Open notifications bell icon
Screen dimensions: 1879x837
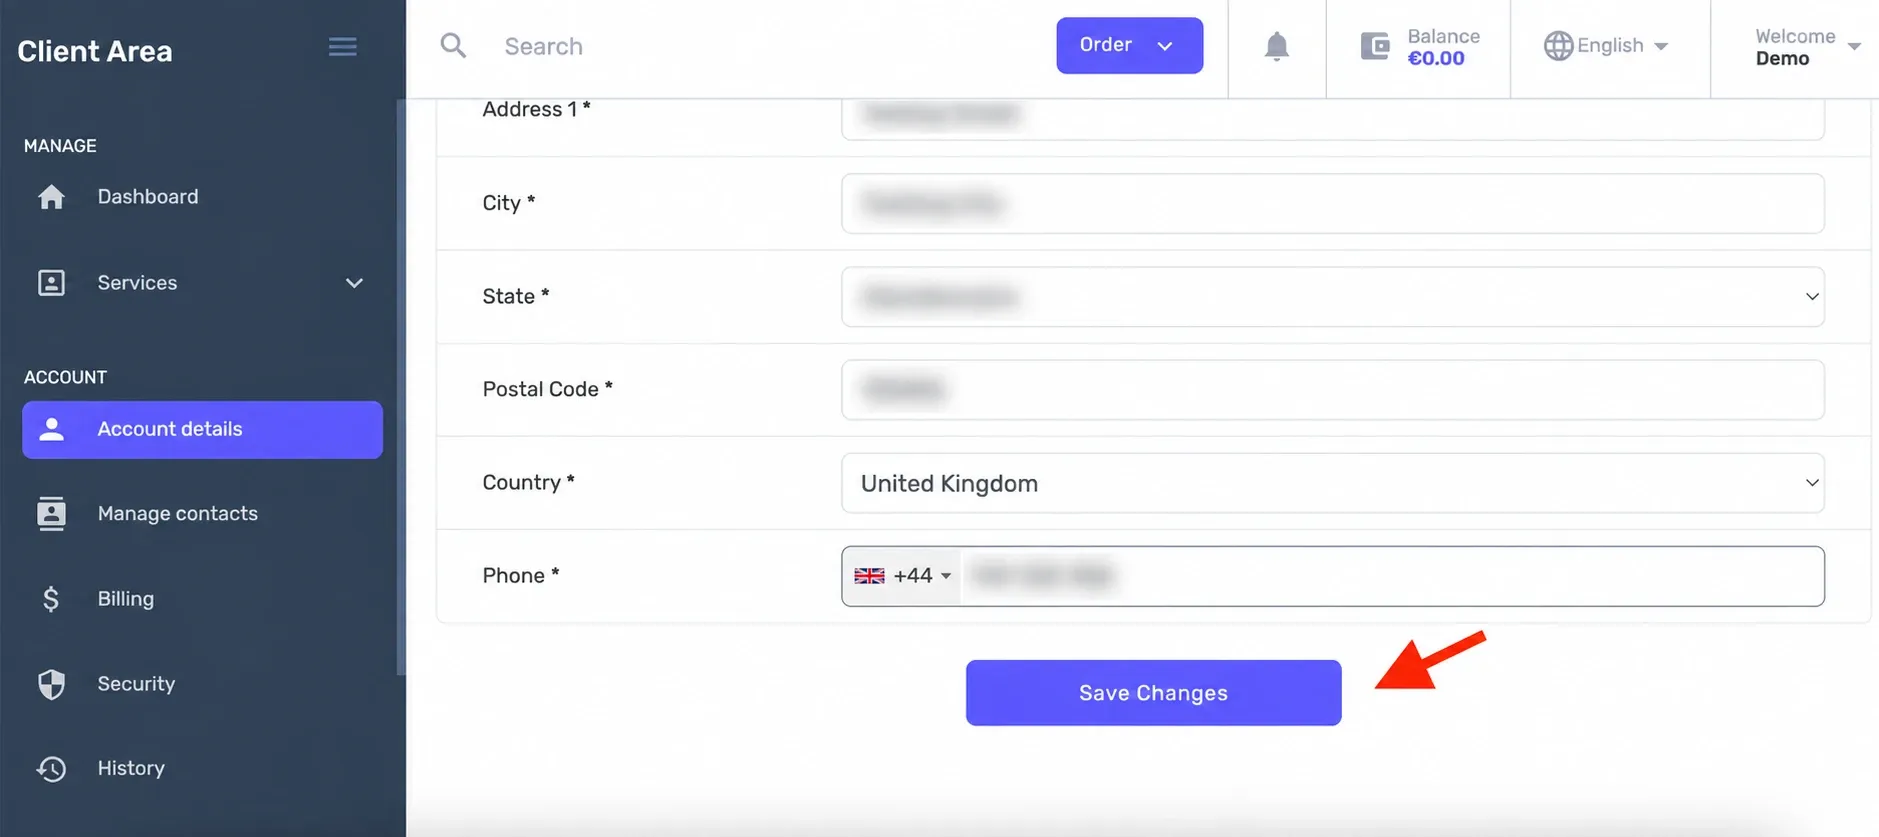pyautogui.click(x=1276, y=46)
